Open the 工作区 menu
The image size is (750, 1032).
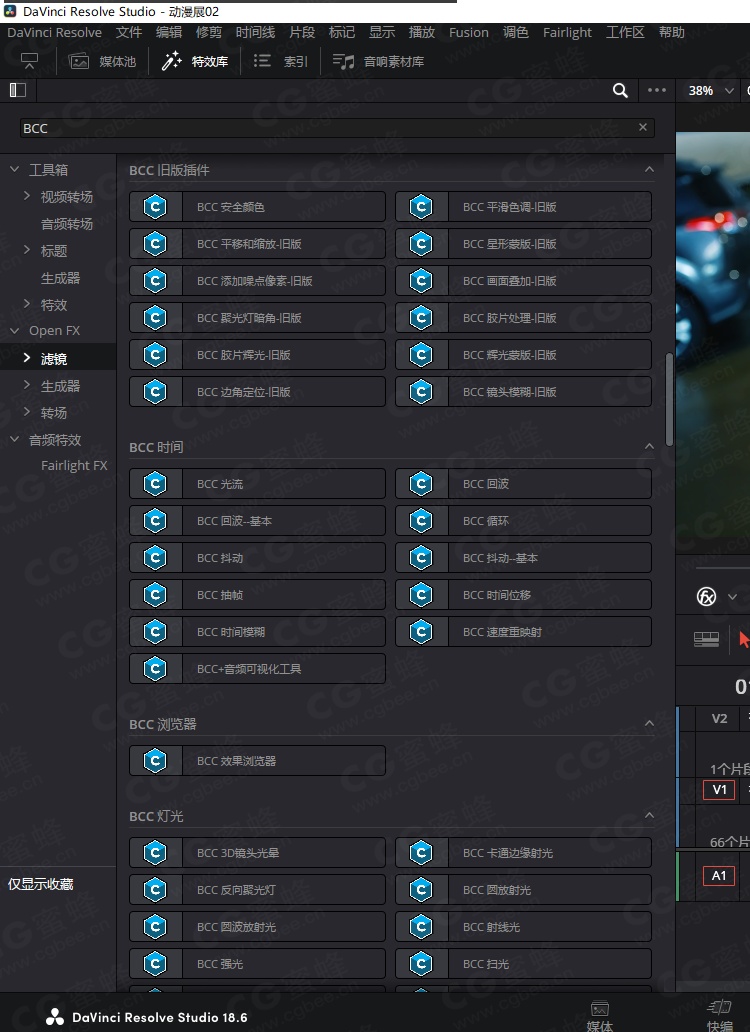[625, 32]
